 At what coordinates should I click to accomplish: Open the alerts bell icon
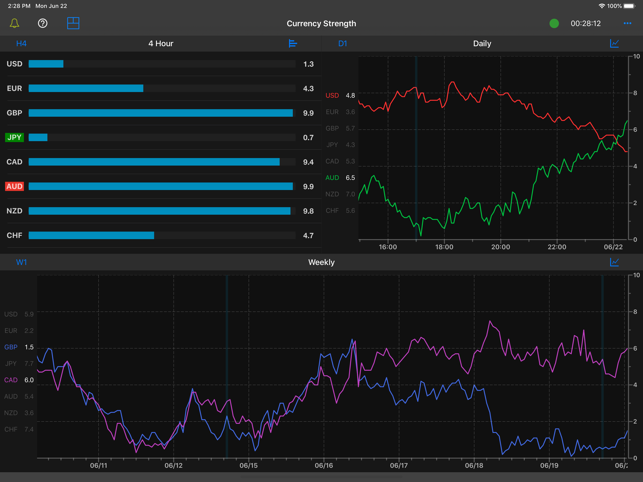tap(15, 23)
